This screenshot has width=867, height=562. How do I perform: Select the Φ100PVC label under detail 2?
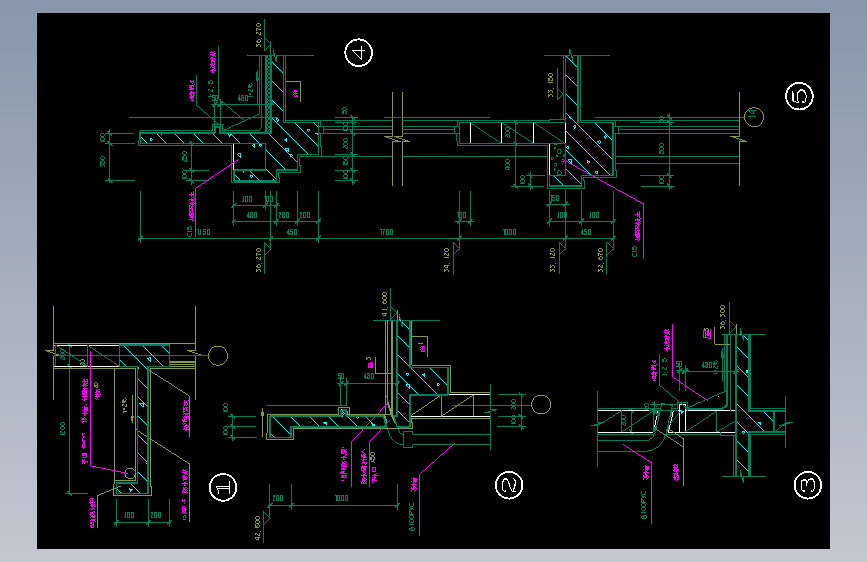pyautogui.click(x=411, y=518)
